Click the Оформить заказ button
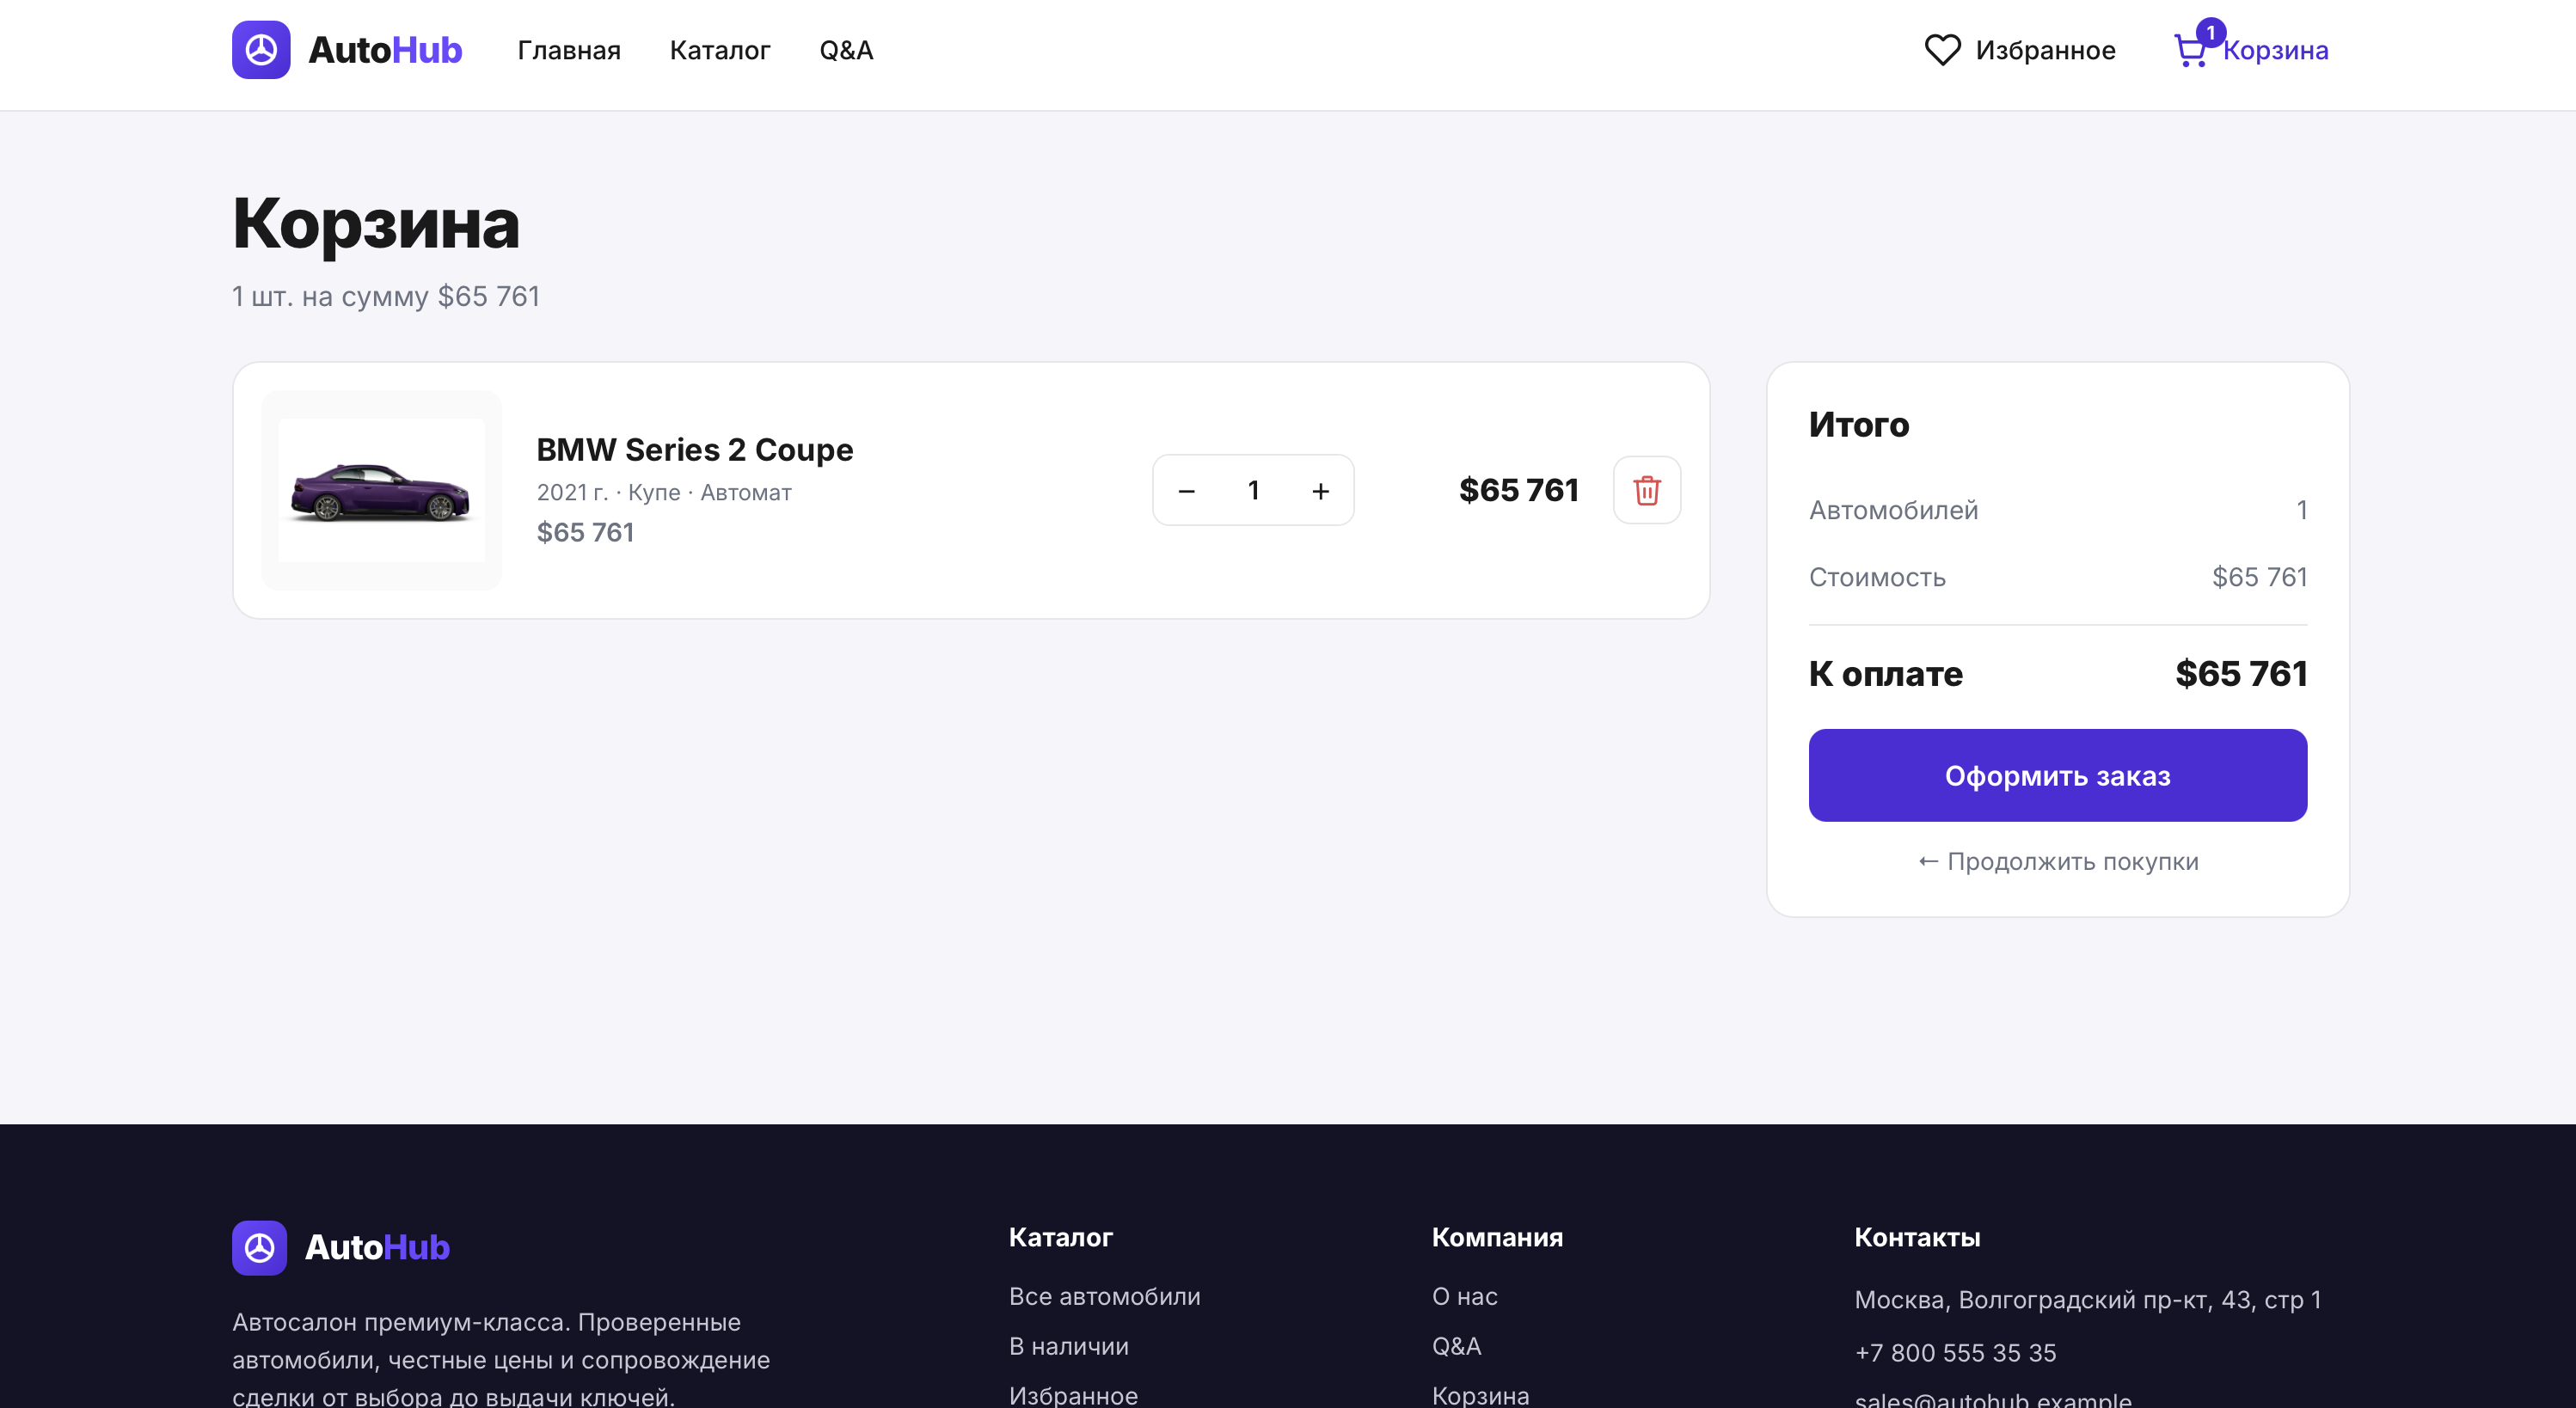The height and width of the screenshot is (1408, 2576). point(2057,775)
